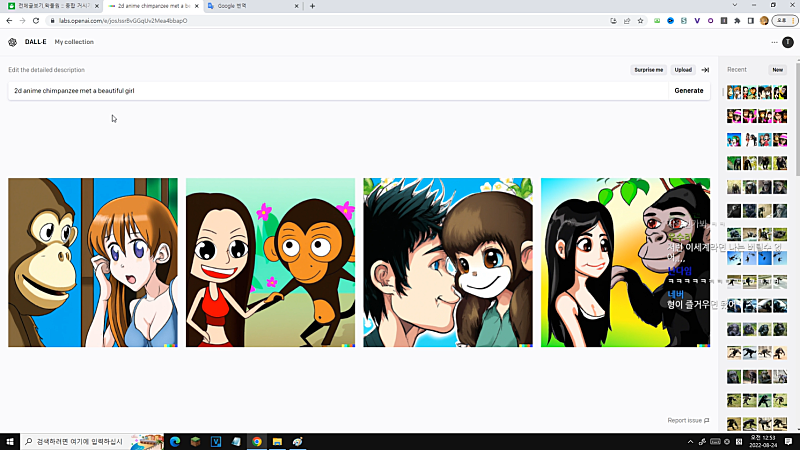Open Minecraft from taskbar
The image size is (800, 450).
pyautogui.click(x=195, y=441)
